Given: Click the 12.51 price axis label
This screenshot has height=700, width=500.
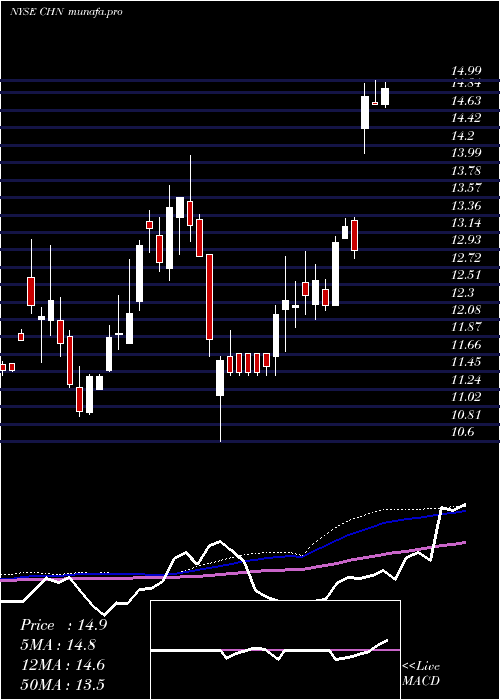Looking at the screenshot, I should click(466, 275).
